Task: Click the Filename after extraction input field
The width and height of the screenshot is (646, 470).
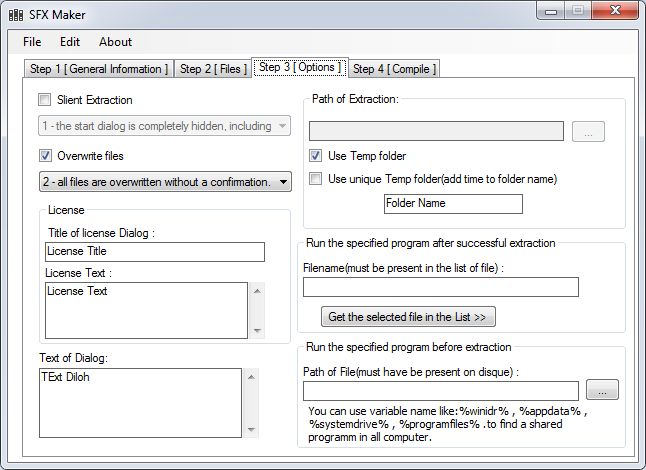Action: (x=441, y=287)
